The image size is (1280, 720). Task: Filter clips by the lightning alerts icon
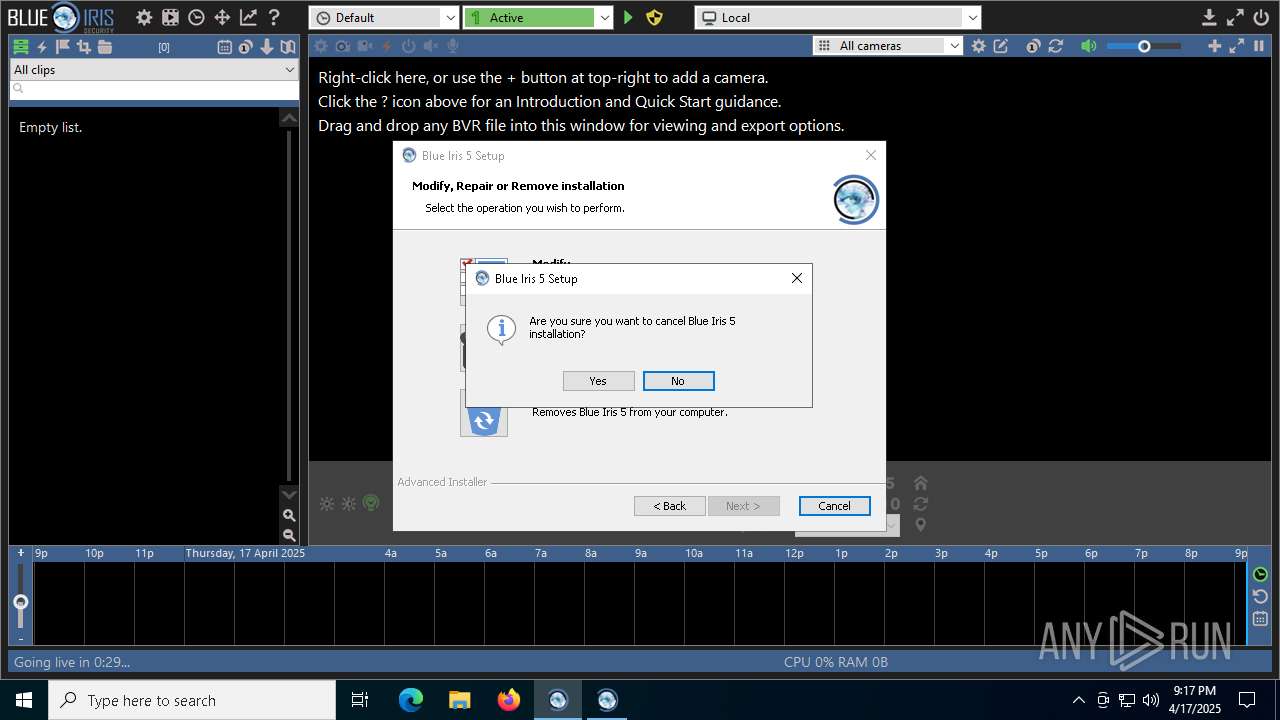click(43, 46)
